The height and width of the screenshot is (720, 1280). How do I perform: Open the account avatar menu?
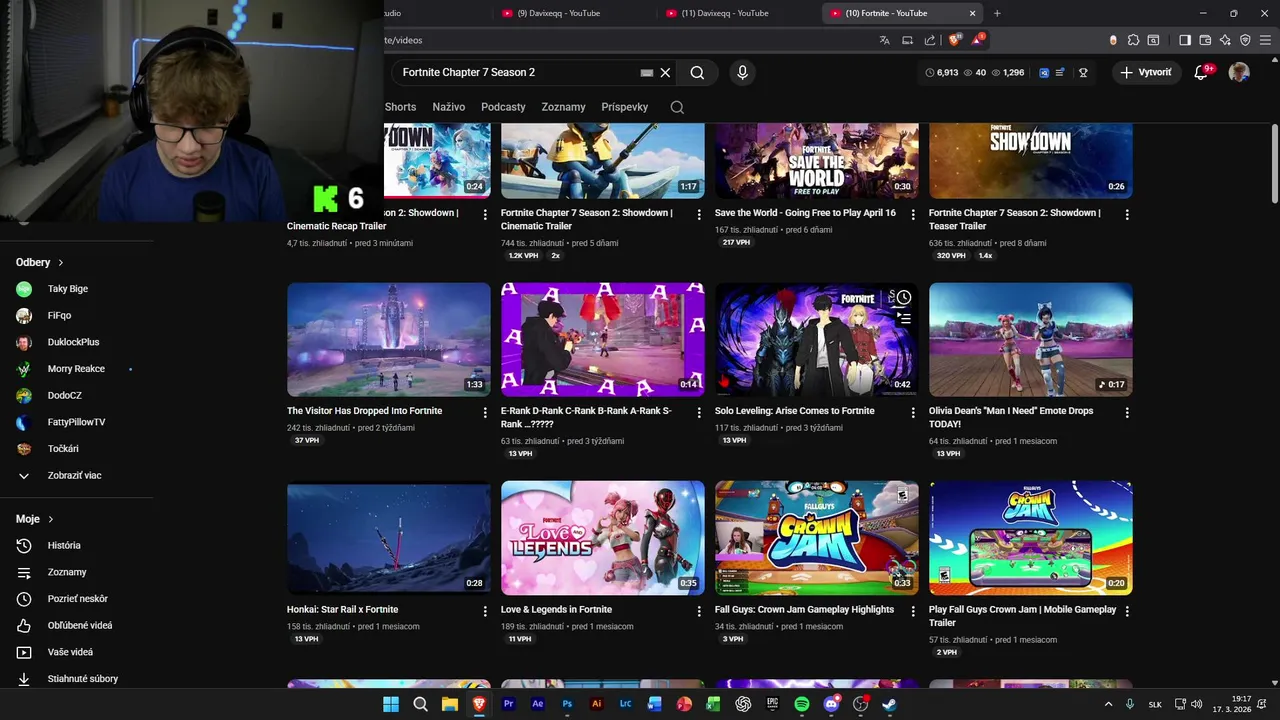pos(1239,72)
